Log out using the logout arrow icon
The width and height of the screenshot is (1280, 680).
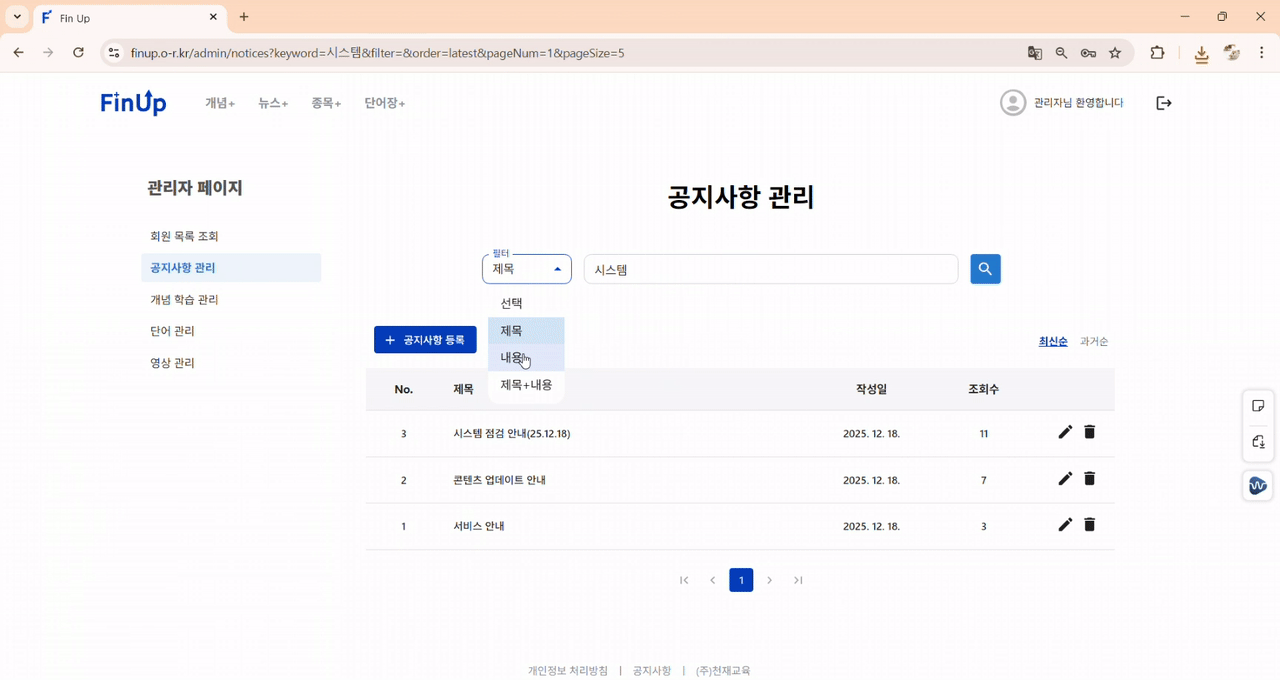point(1163,102)
